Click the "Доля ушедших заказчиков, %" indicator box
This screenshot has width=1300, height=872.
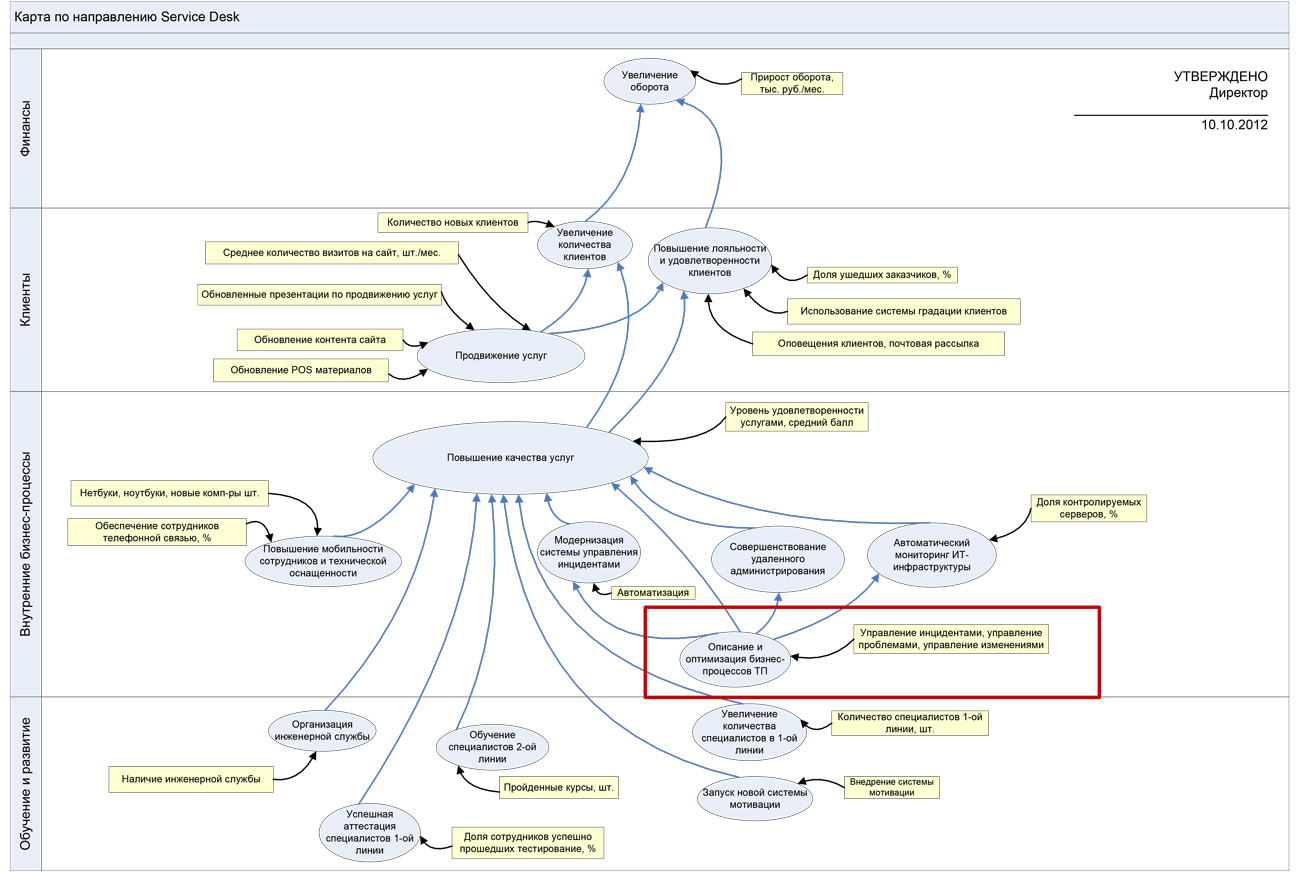(x=880, y=274)
